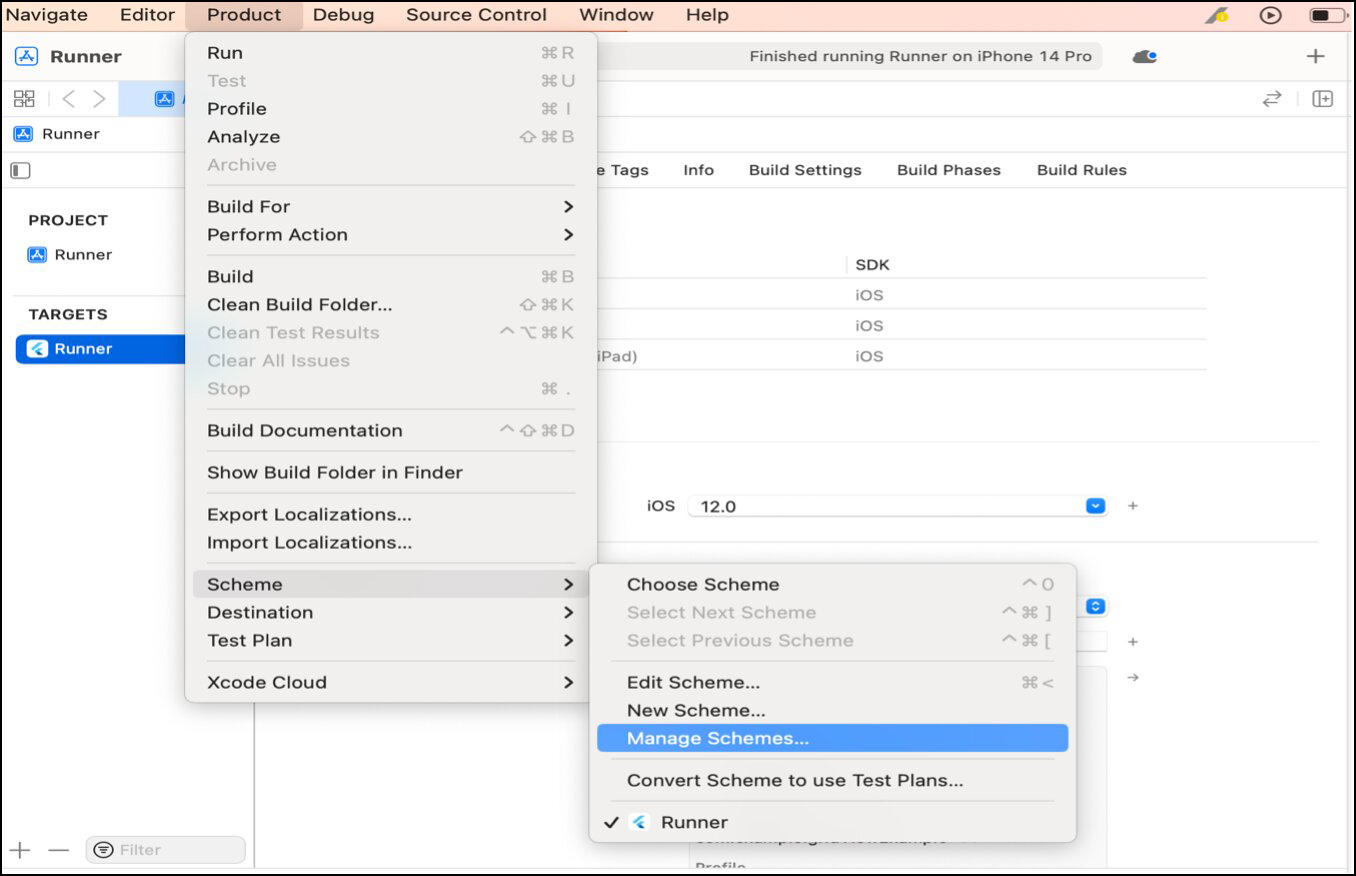Click Edit Scheme menu entry

[x=692, y=683]
